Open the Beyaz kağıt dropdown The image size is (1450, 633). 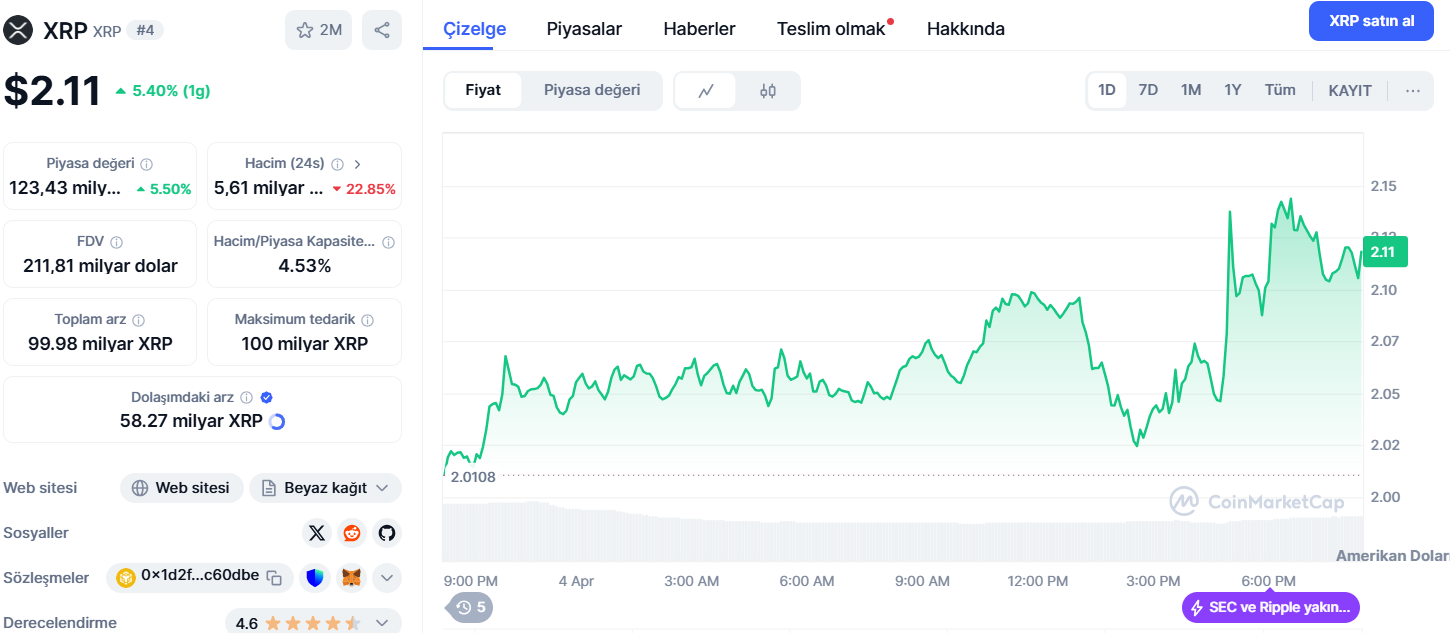coord(325,488)
